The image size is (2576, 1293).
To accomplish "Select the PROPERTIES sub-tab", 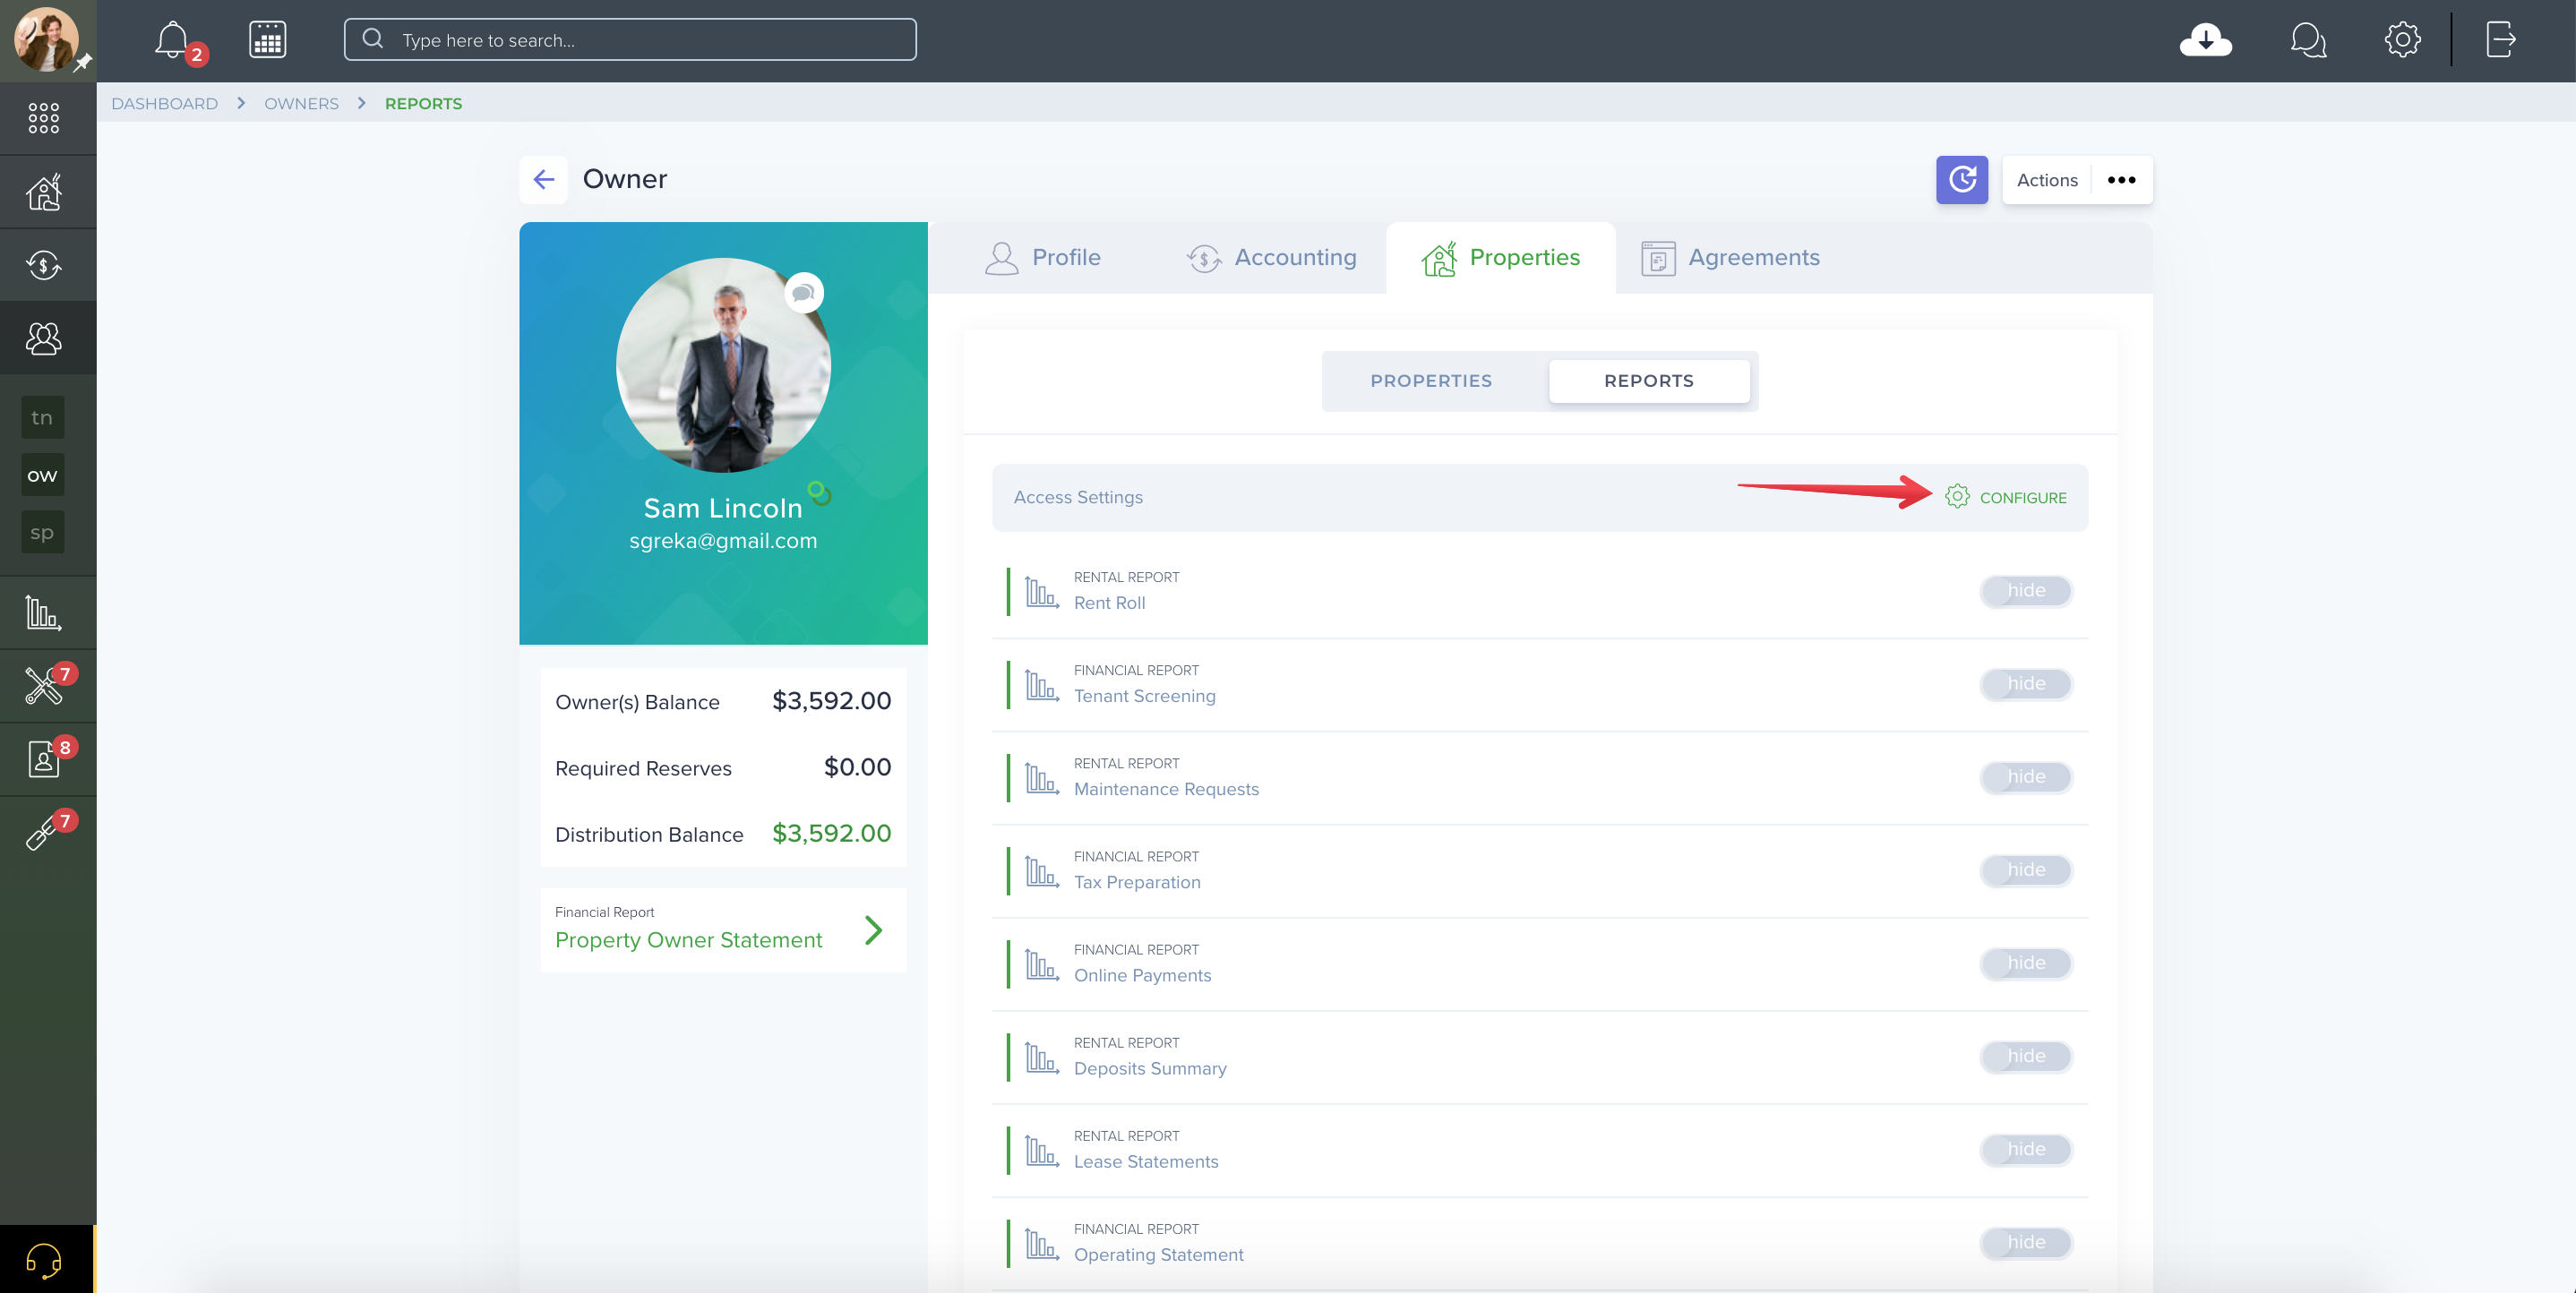I will [x=1431, y=381].
